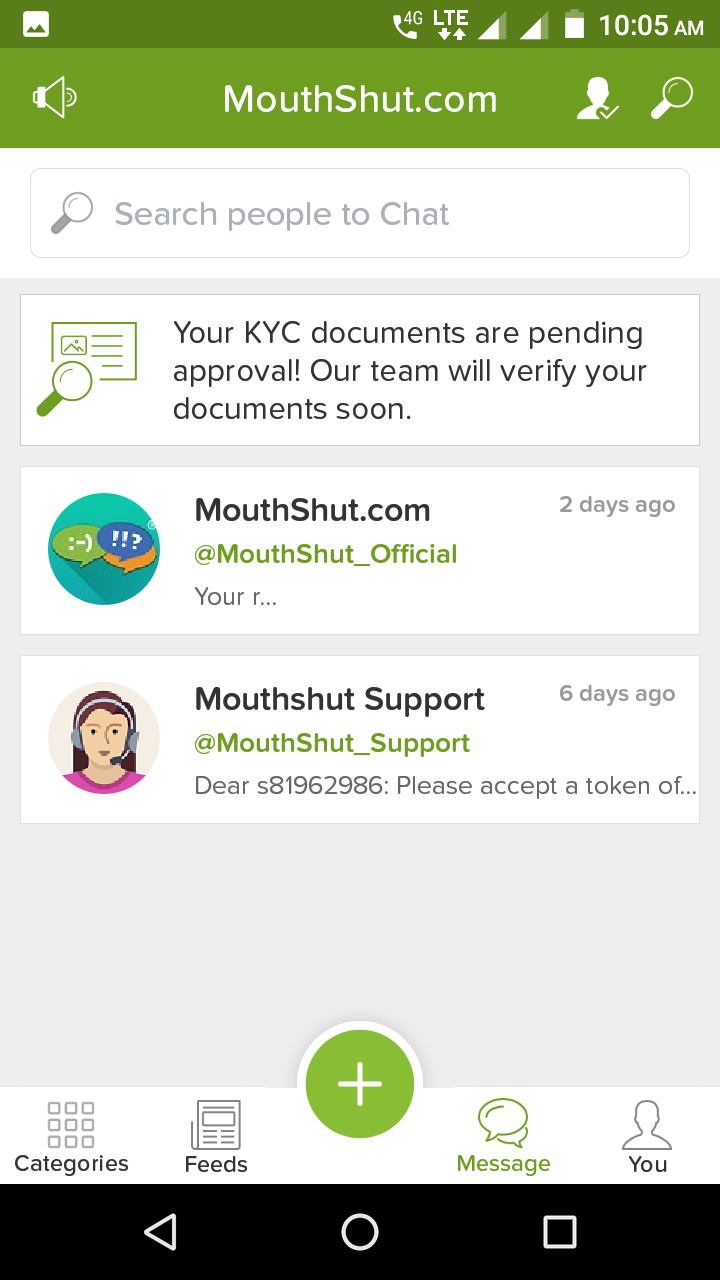The height and width of the screenshot is (1280, 720).
Task: Switch to the Feeds tab
Action: click(x=216, y=1137)
